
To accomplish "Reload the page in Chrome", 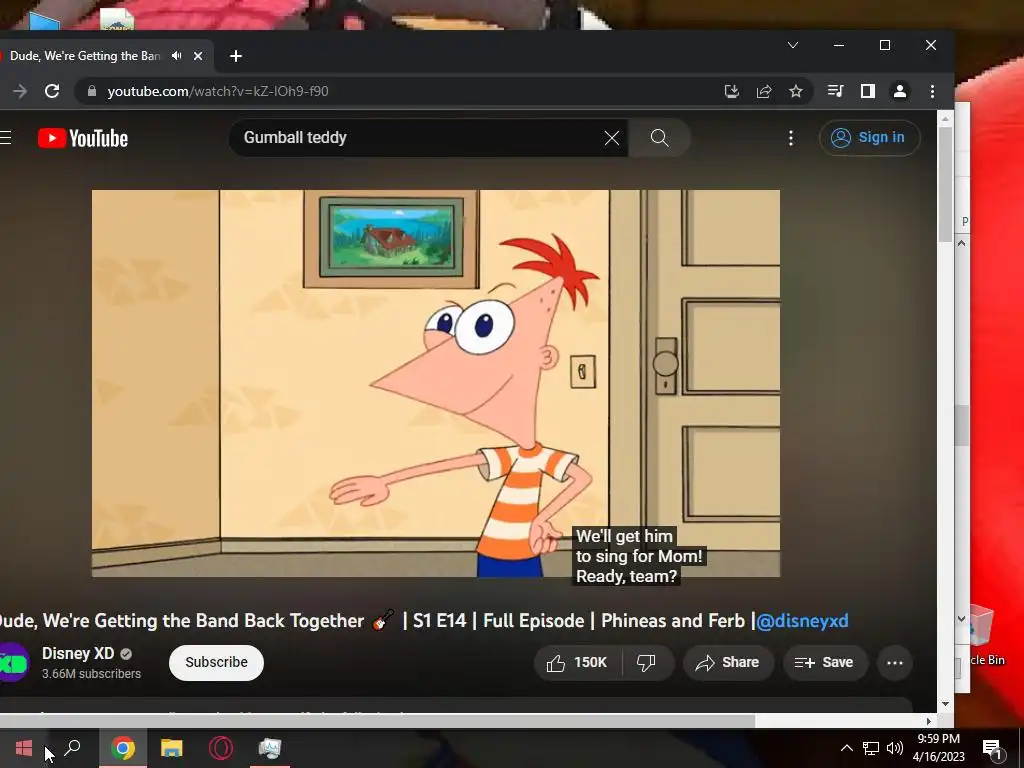I will coord(52,91).
